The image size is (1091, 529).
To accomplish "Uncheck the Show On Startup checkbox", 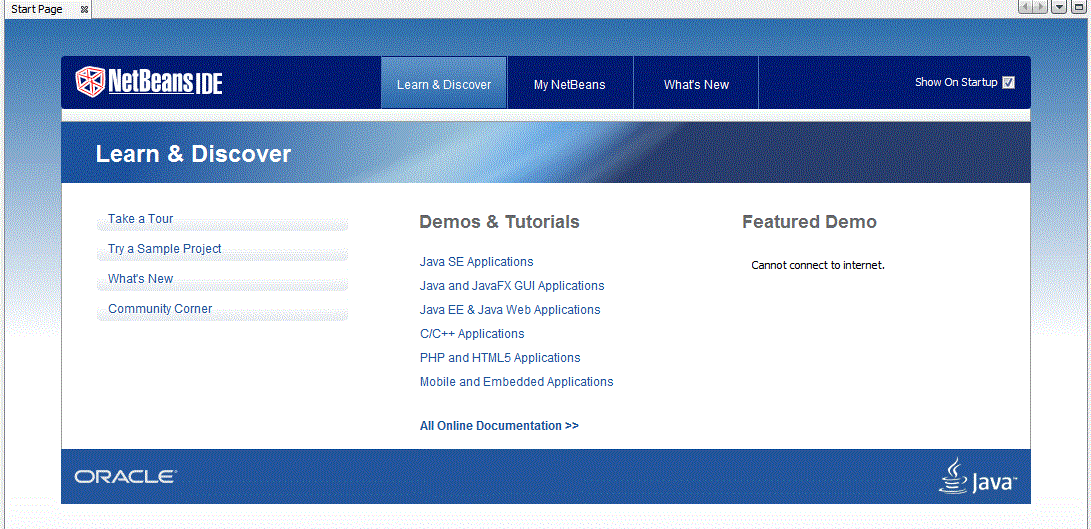I will [1008, 82].
